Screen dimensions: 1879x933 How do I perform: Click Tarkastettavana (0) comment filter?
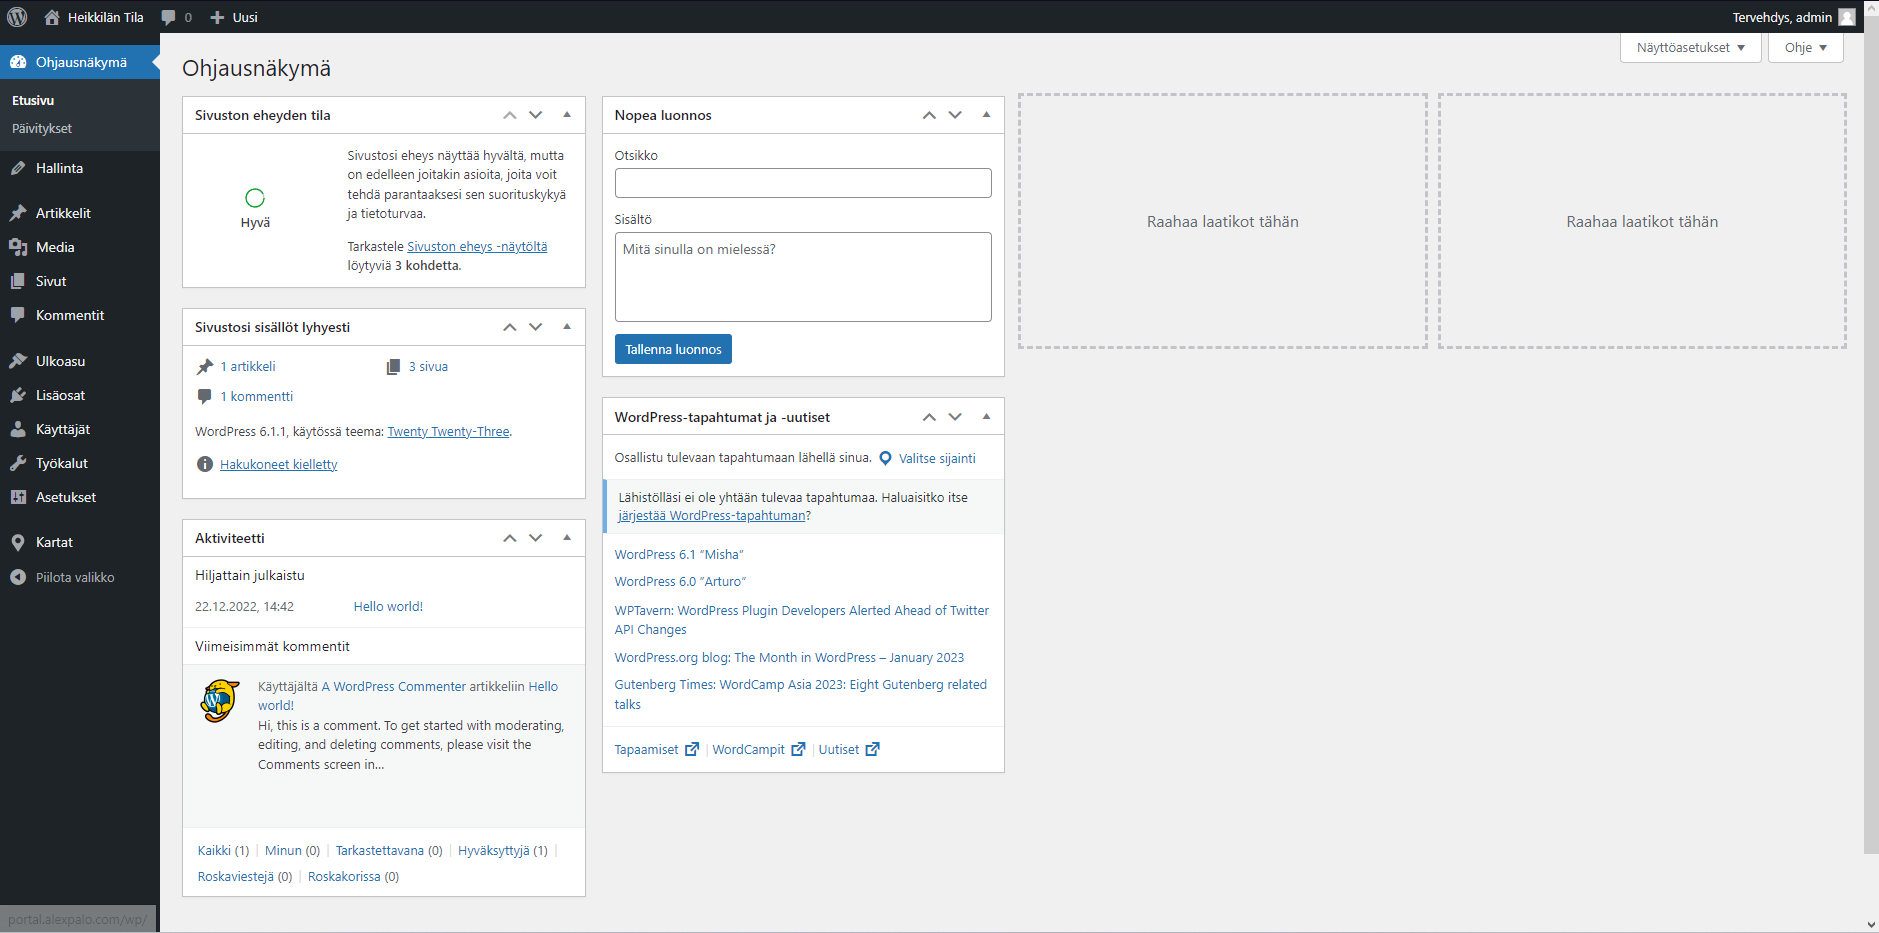click(389, 850)
